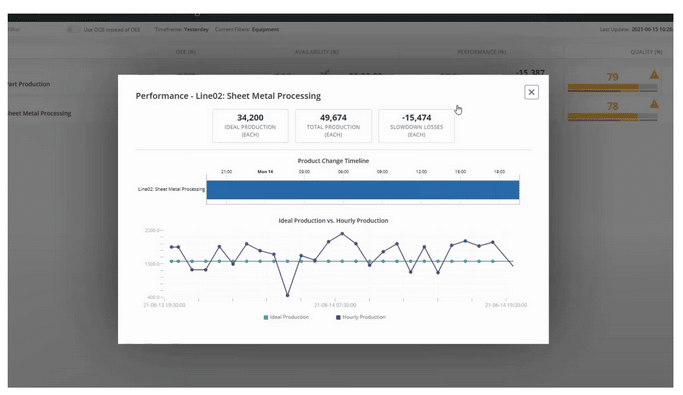Toggle Ideal Production legend entry
683x395 pixels.
[x=286, y=317]
